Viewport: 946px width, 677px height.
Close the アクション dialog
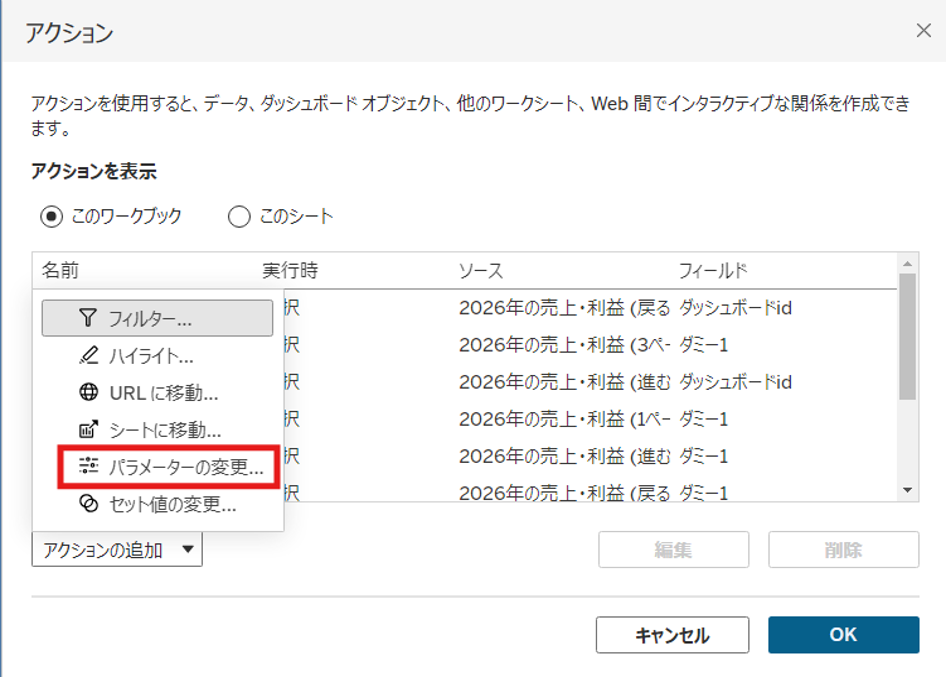924,31
